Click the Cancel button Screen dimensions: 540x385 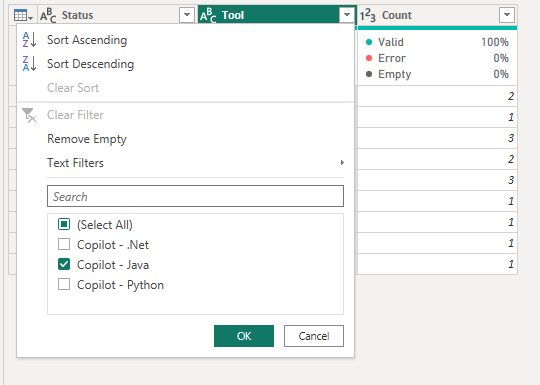[314, 336]
